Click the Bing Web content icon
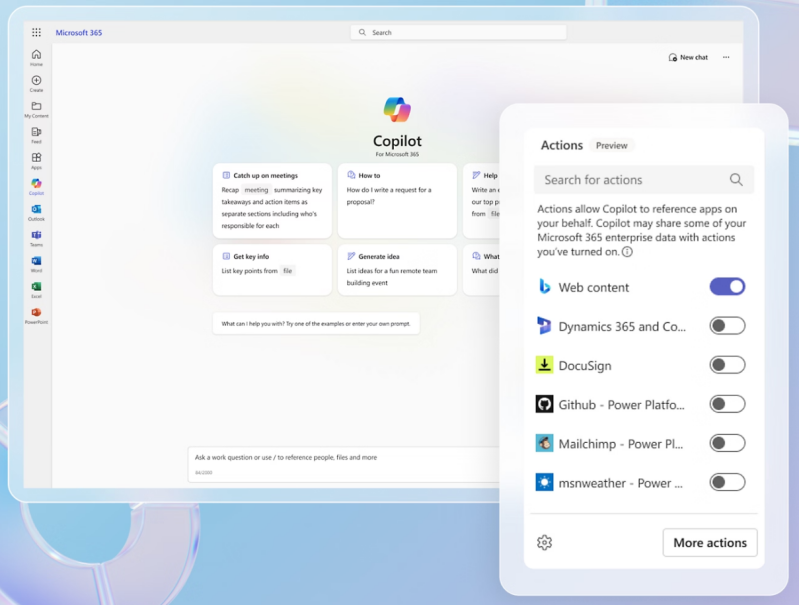This screenshot has height=605, width=799. 544,286
